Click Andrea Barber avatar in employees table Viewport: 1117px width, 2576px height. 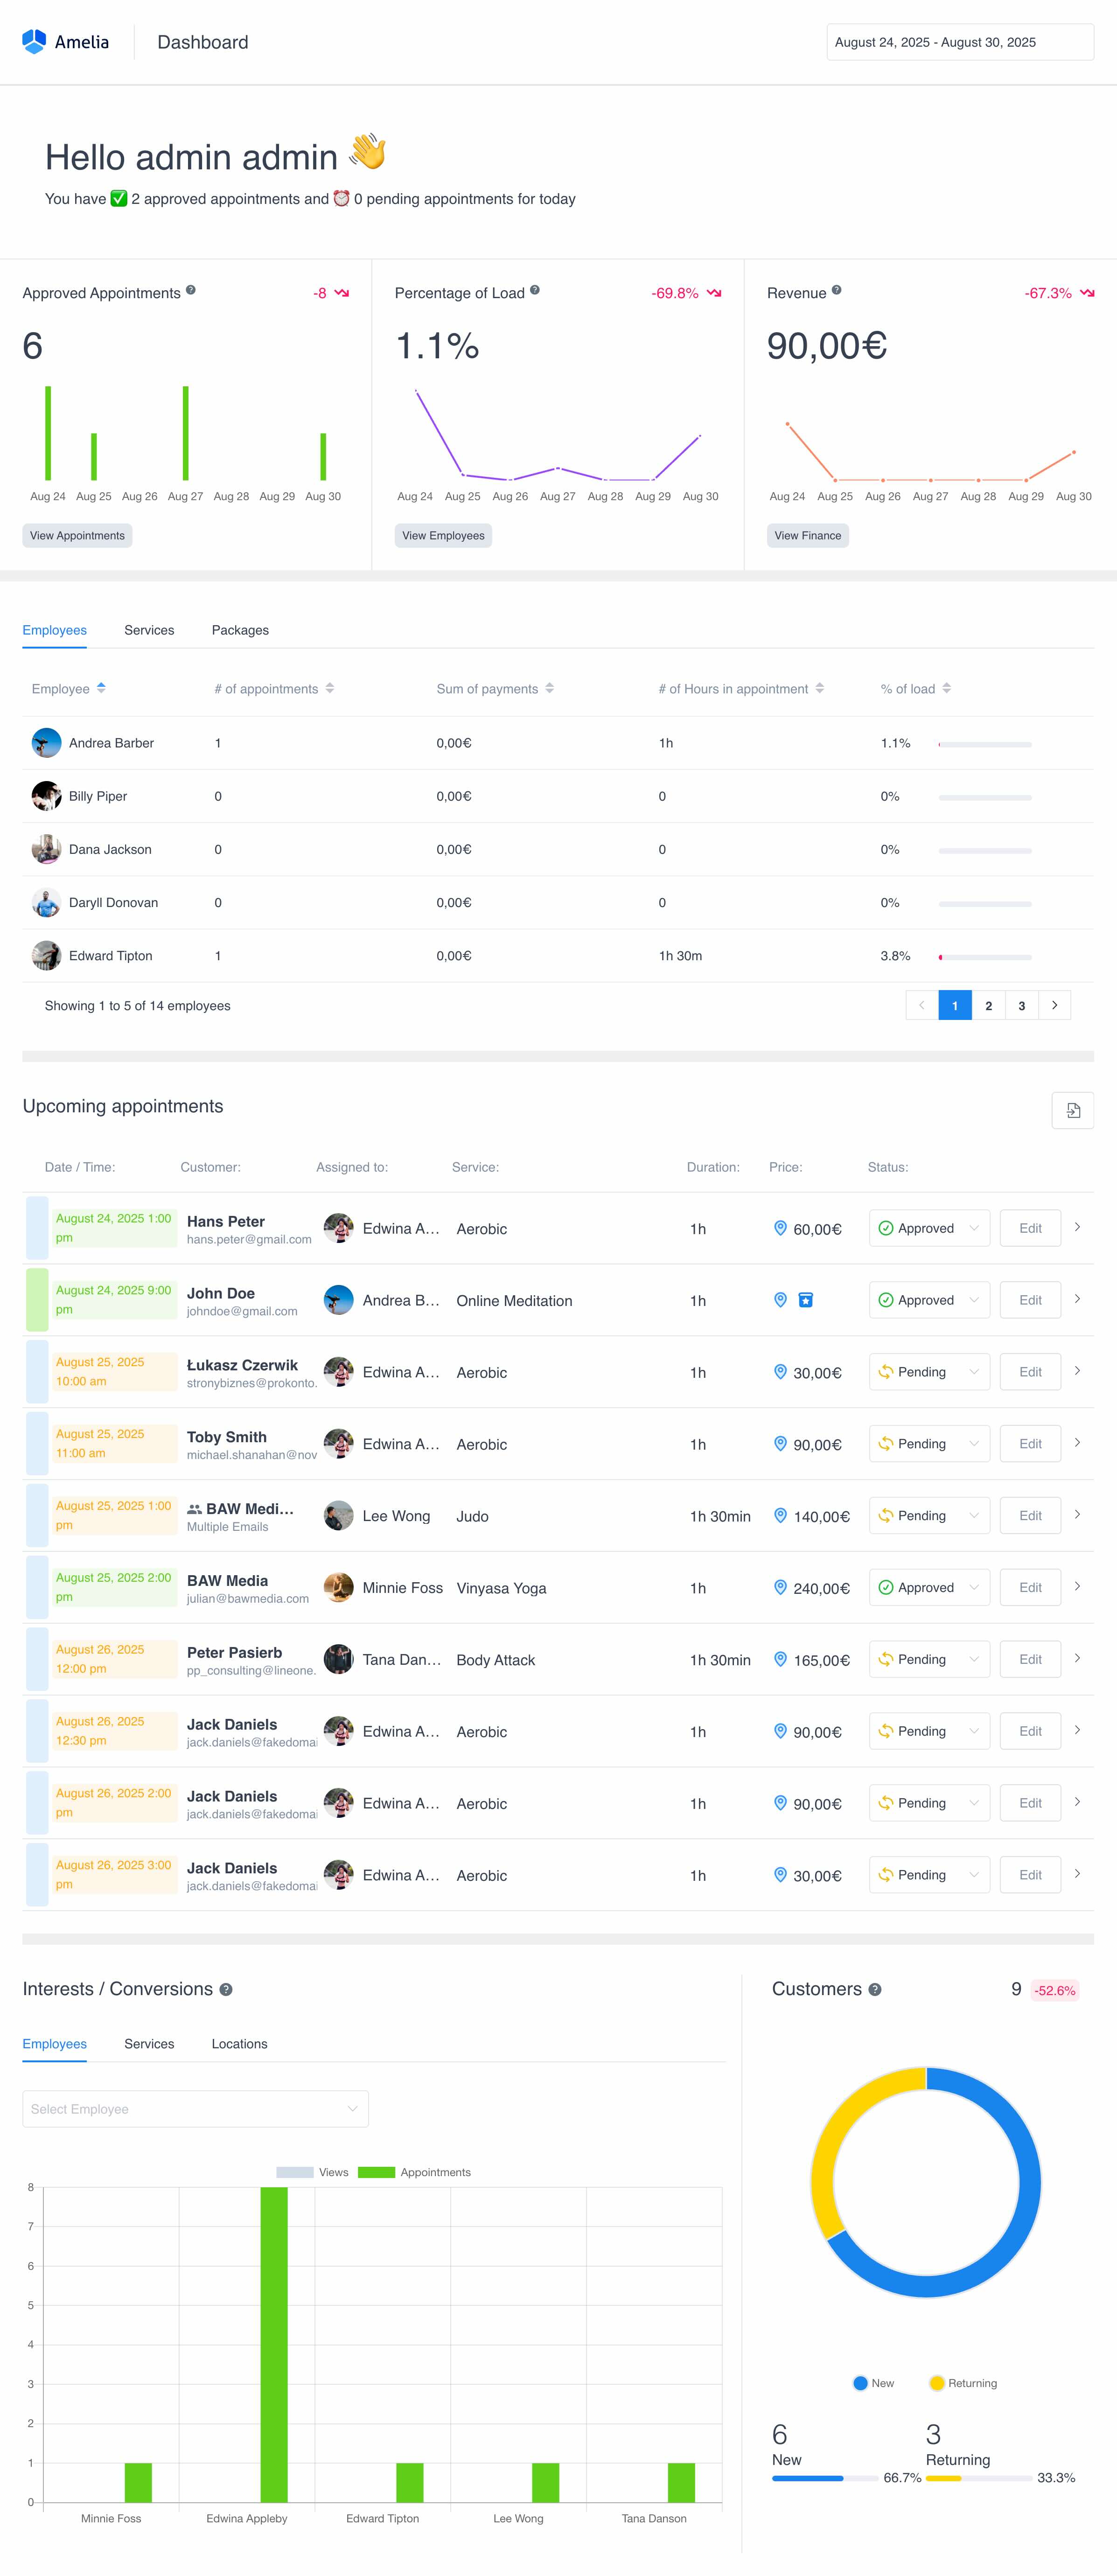[46, 743]
